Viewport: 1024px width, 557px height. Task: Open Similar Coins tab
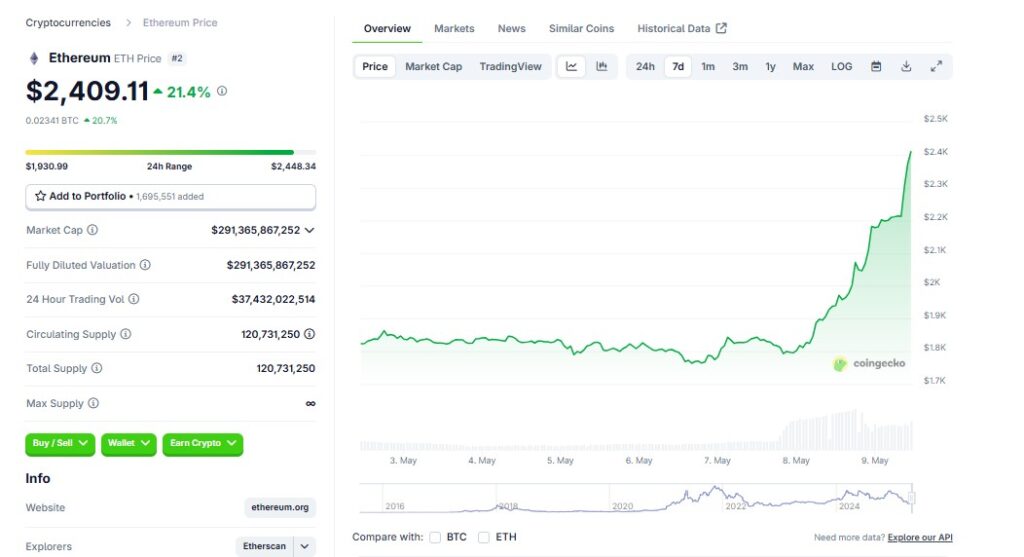[x=581, y=29]
